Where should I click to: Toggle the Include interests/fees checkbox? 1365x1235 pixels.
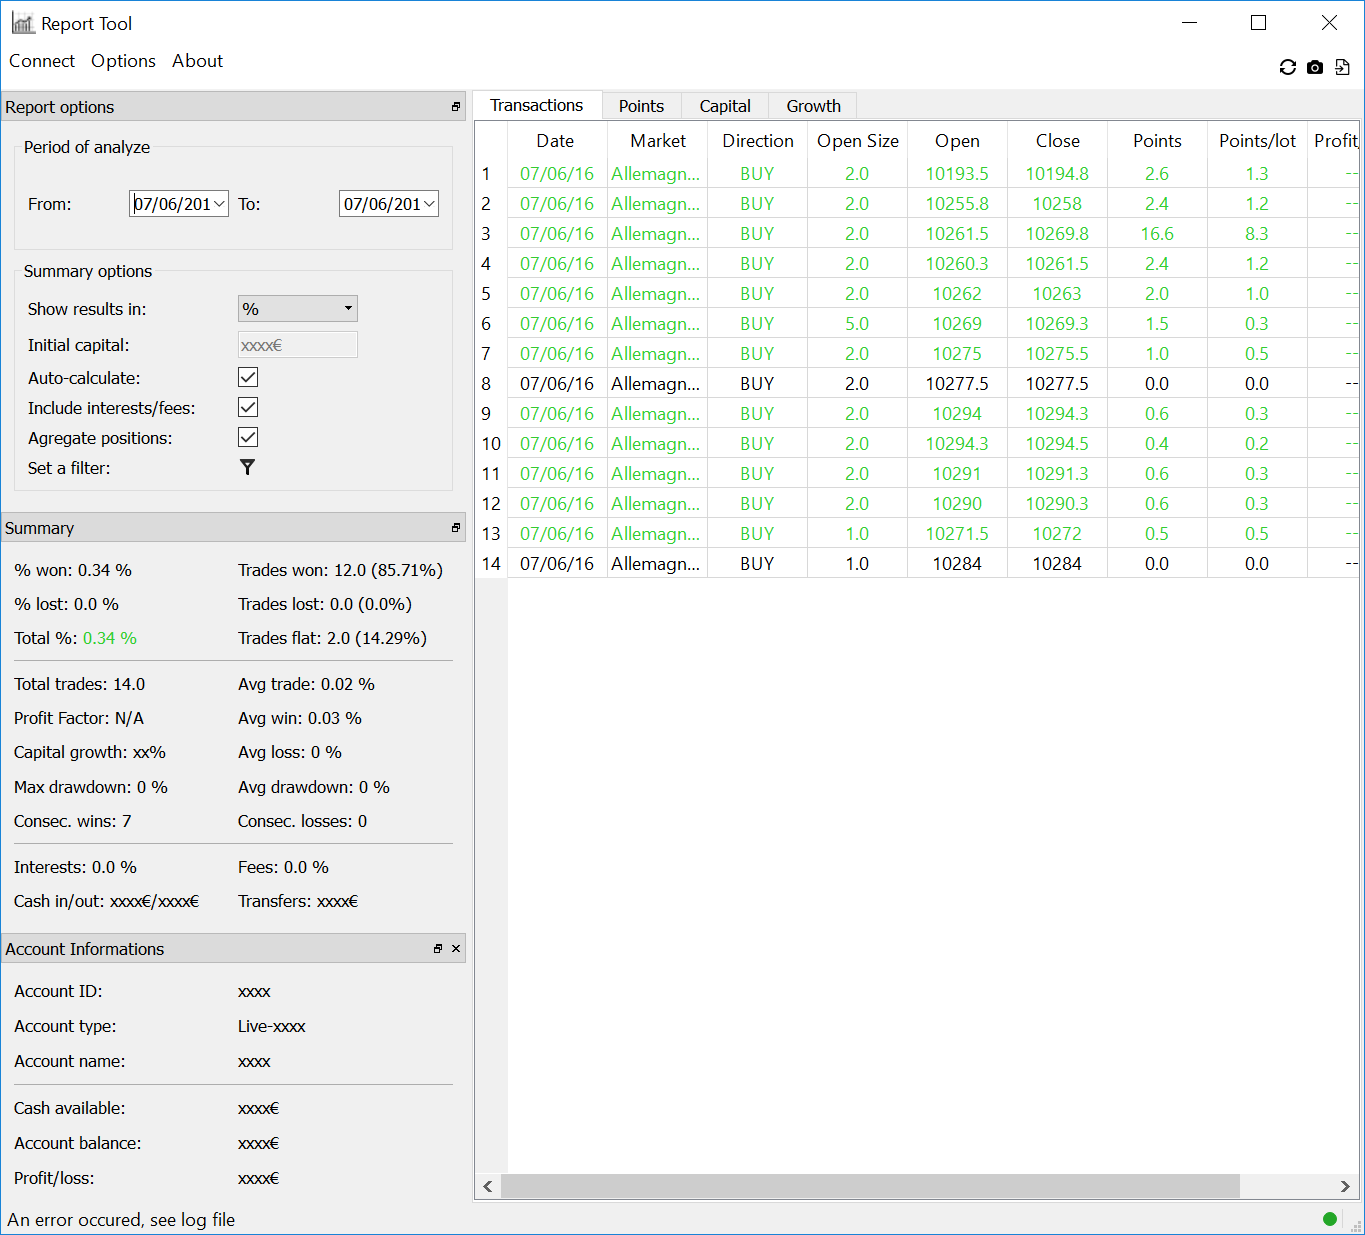point(248,407)
